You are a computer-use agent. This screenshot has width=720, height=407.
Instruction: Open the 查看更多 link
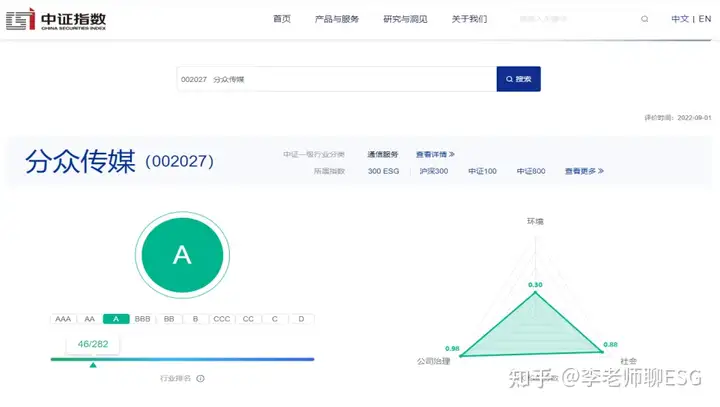click(x=584, y=171)
